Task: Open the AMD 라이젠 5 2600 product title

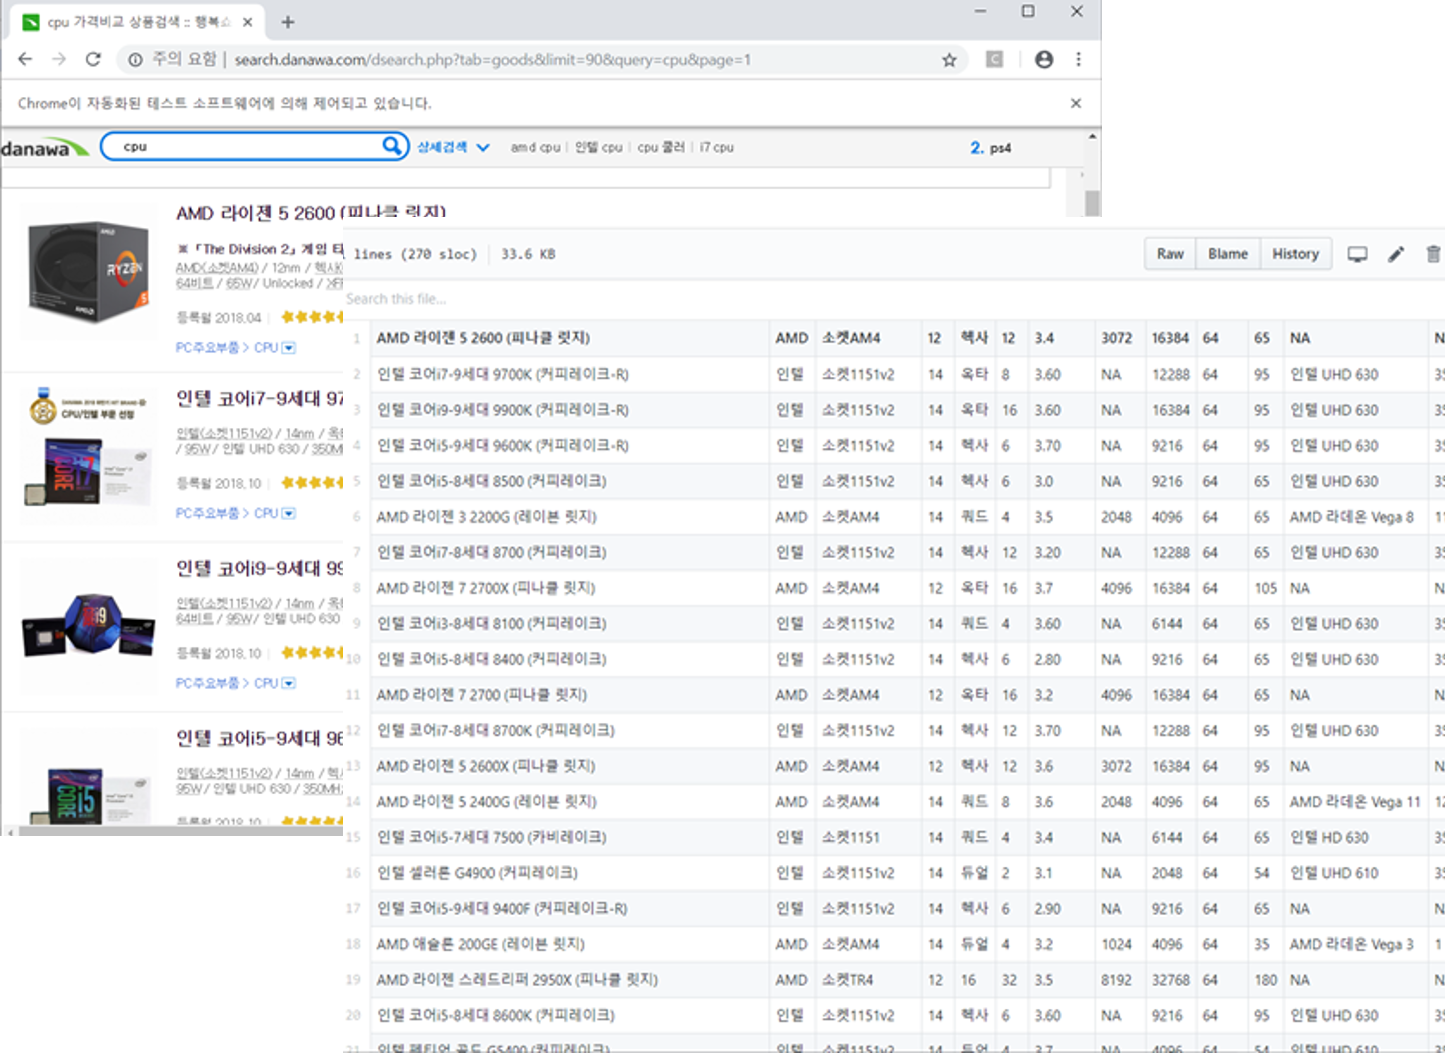Action: [311, 213]
